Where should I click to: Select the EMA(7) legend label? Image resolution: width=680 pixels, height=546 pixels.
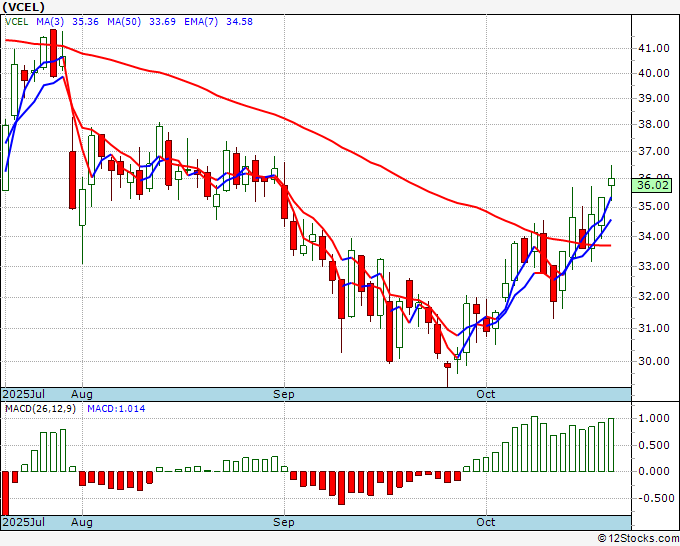click(x=201, y=22)
